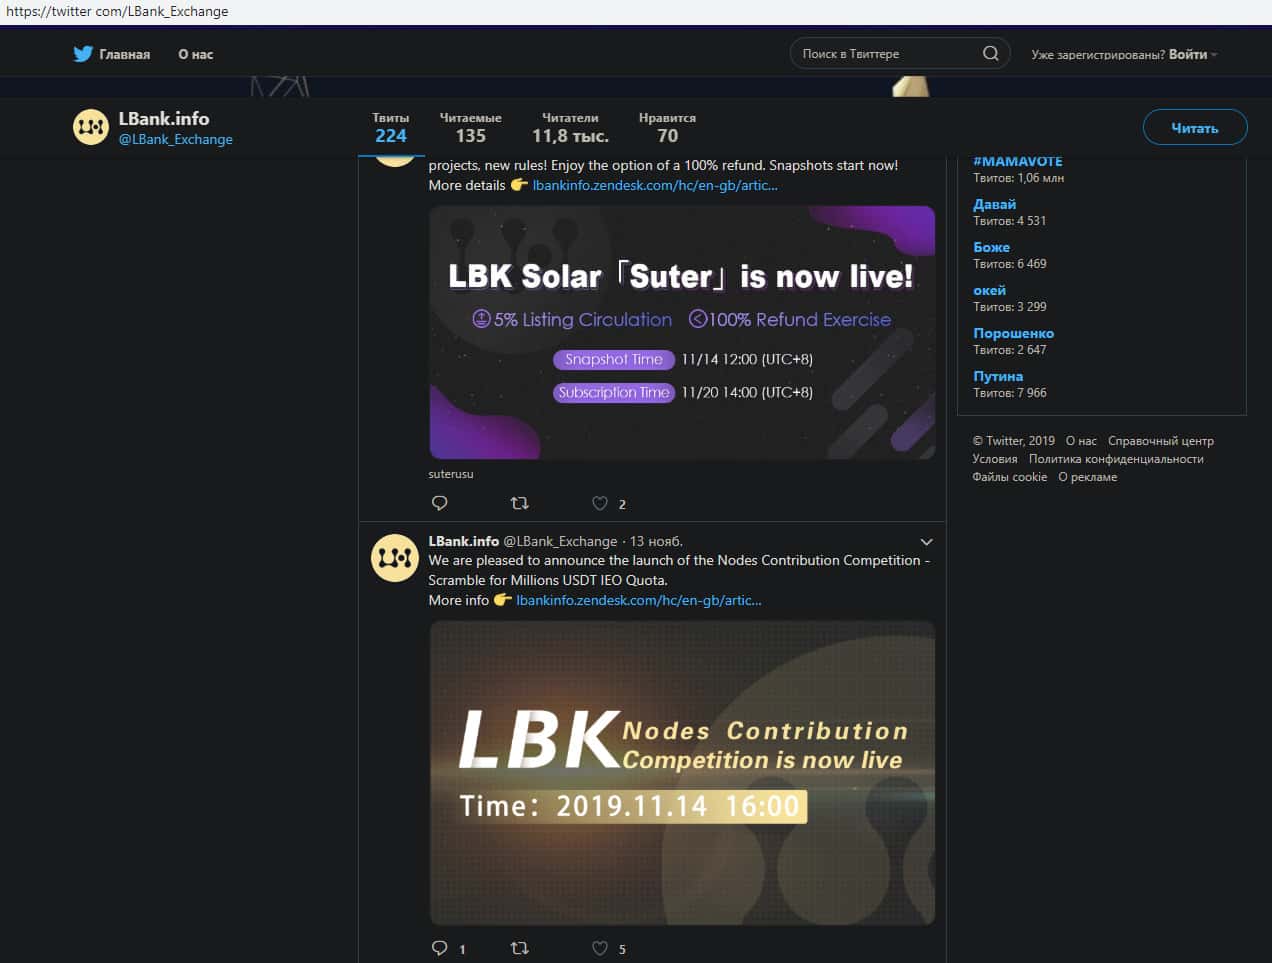This screenshot has width=1272, height=963.
Task: Open zendesk link in the Suter tweet
Action: [655, 185]
